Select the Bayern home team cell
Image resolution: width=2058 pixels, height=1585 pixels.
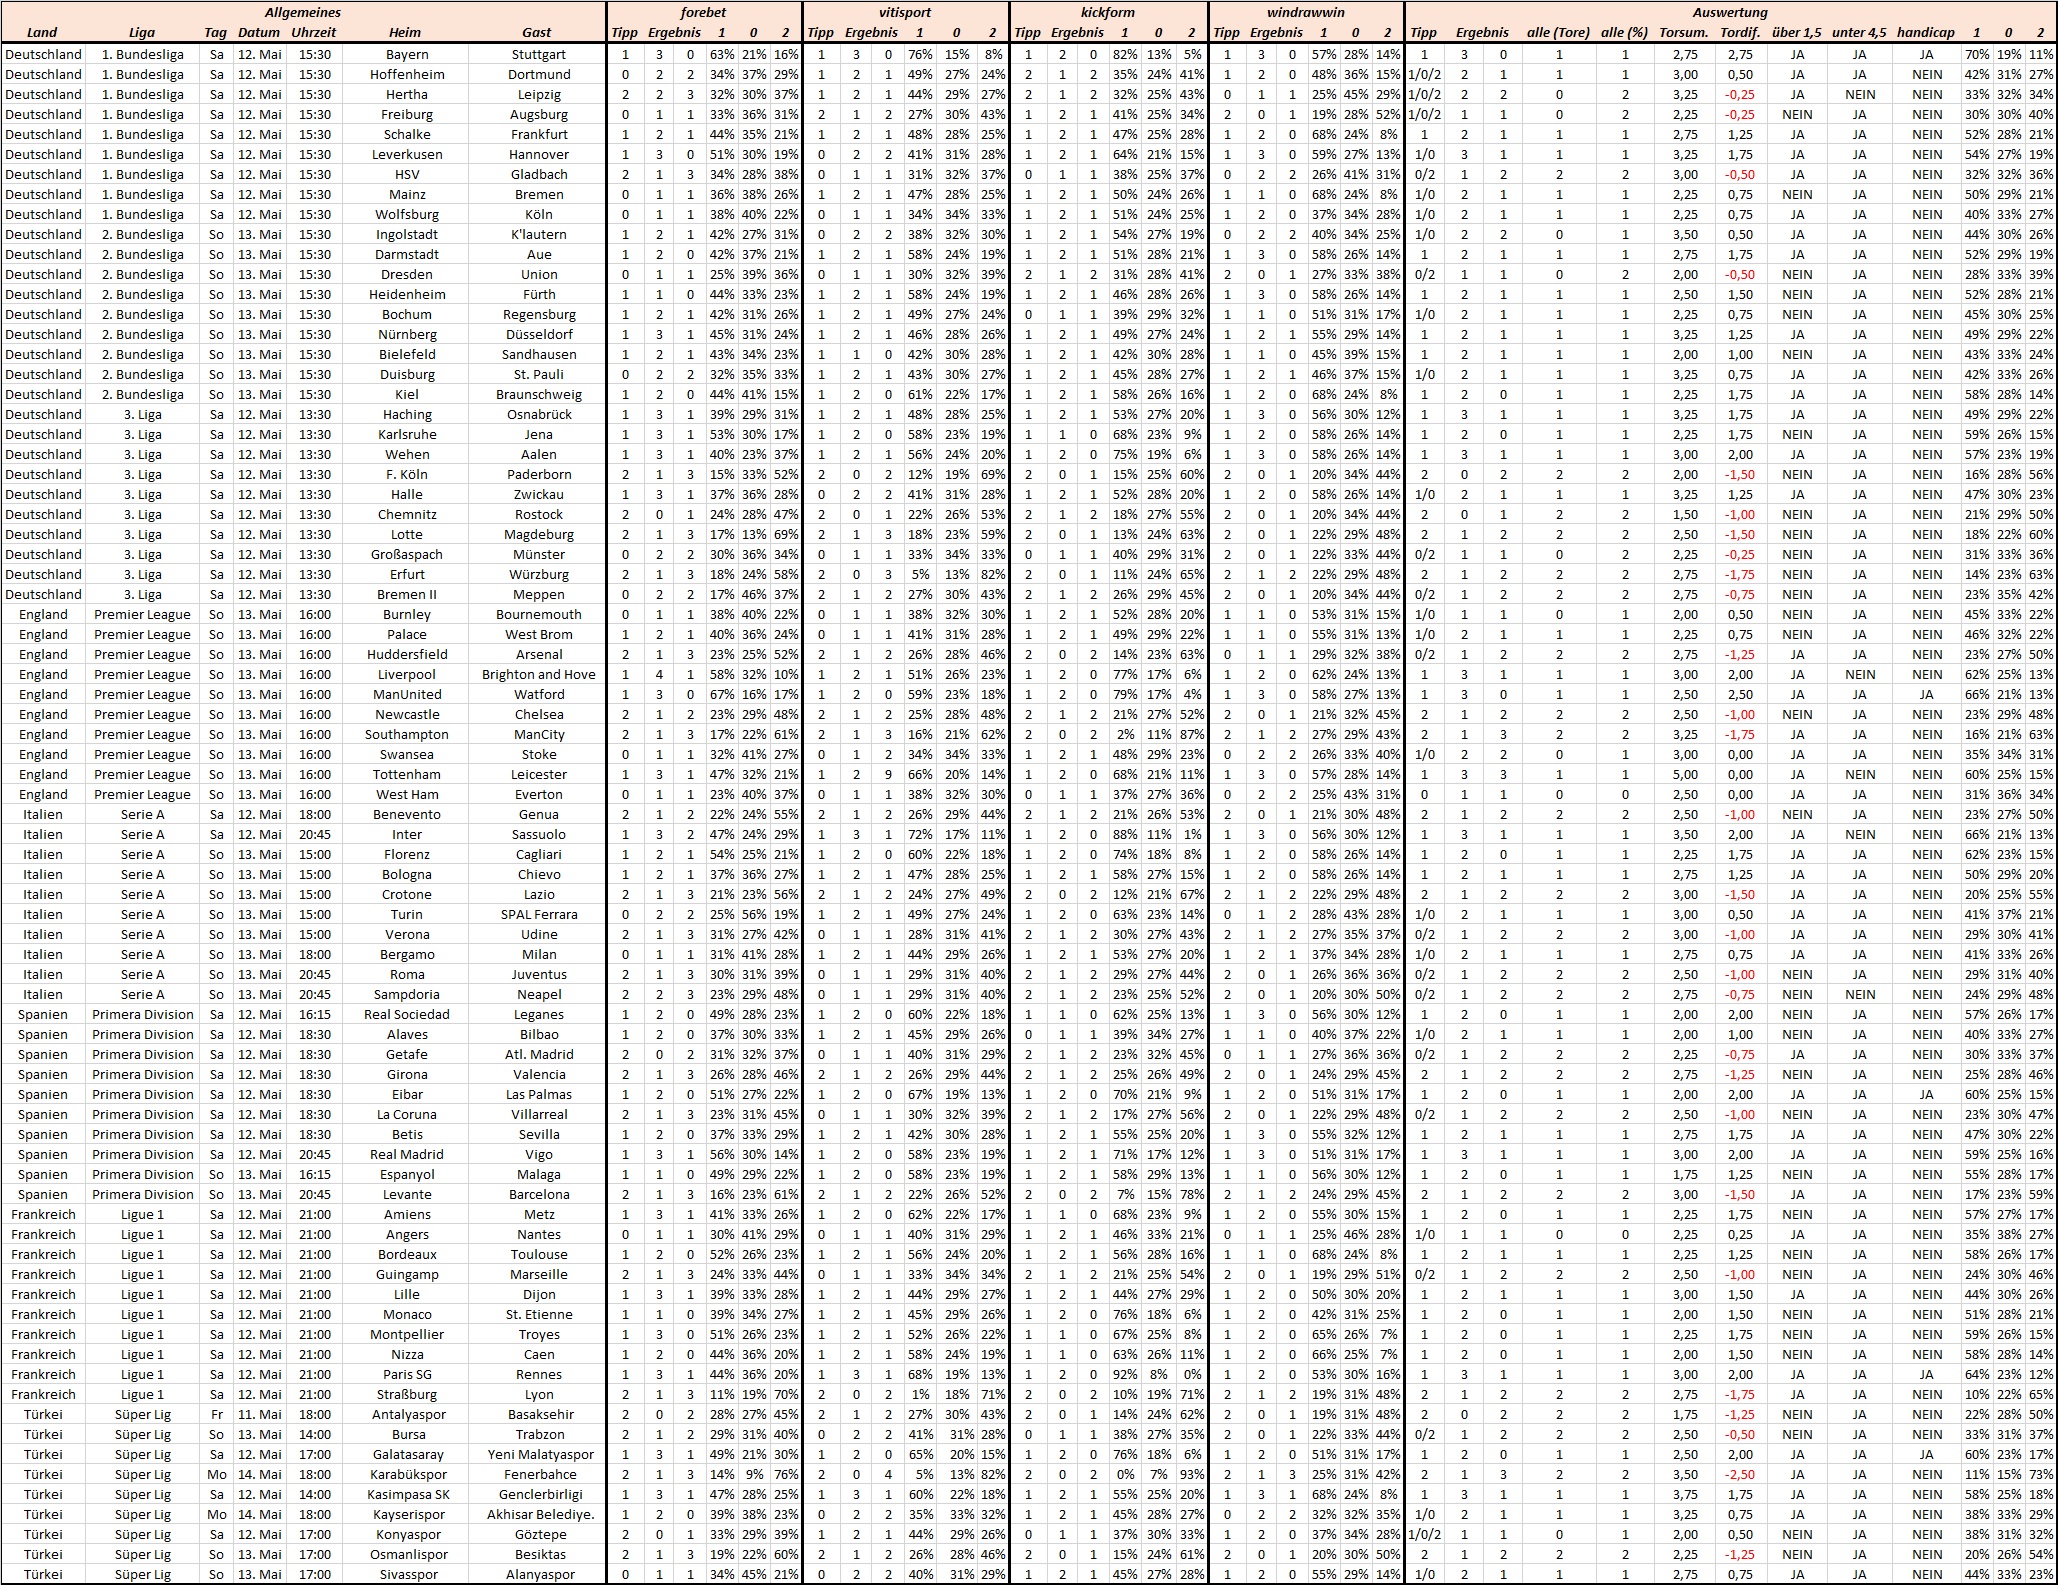click(x=406, y=54)
